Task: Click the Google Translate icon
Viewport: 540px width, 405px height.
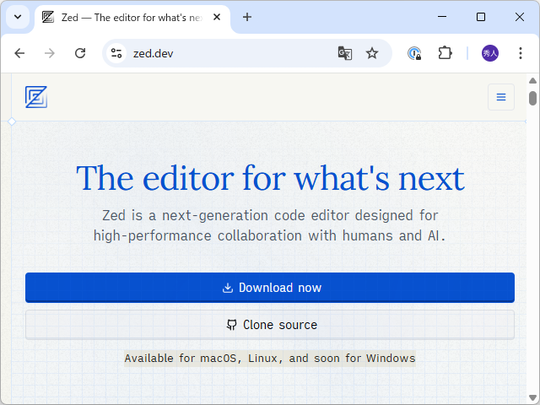Action: click(345, 53)
